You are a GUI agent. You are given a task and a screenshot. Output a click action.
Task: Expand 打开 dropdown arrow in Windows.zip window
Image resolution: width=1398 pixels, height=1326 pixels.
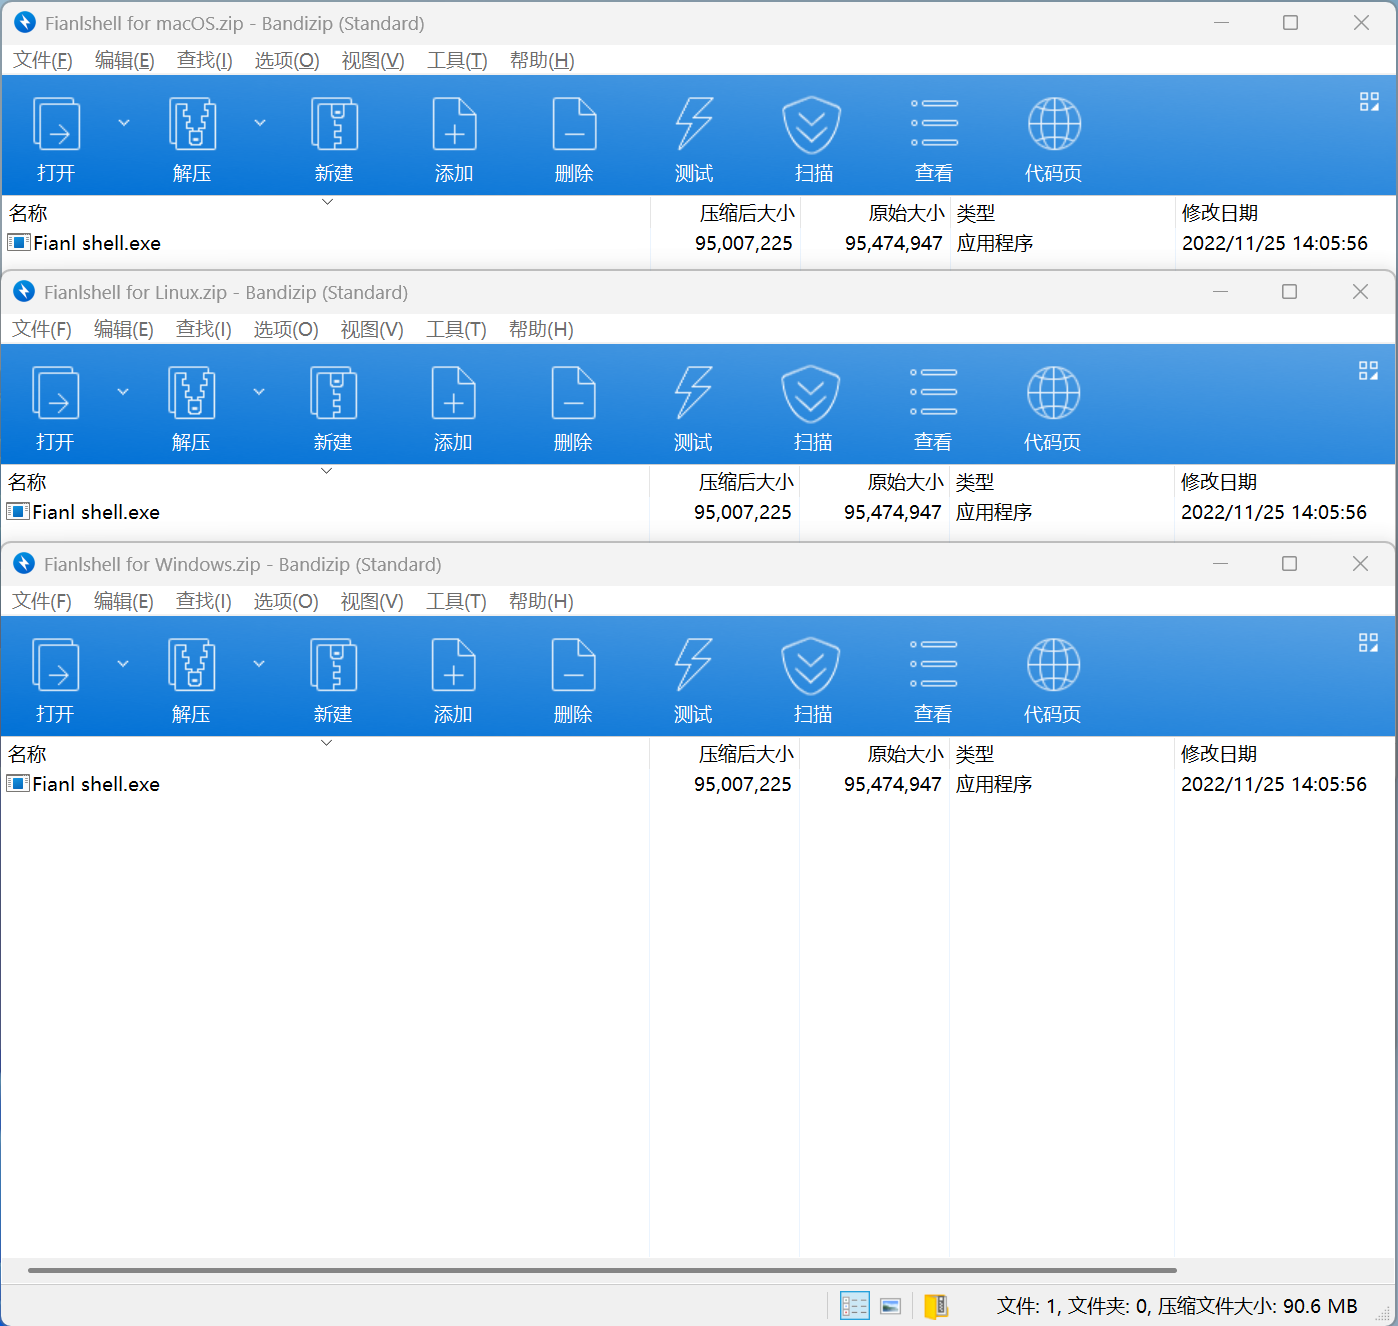(x=123, y=664)
